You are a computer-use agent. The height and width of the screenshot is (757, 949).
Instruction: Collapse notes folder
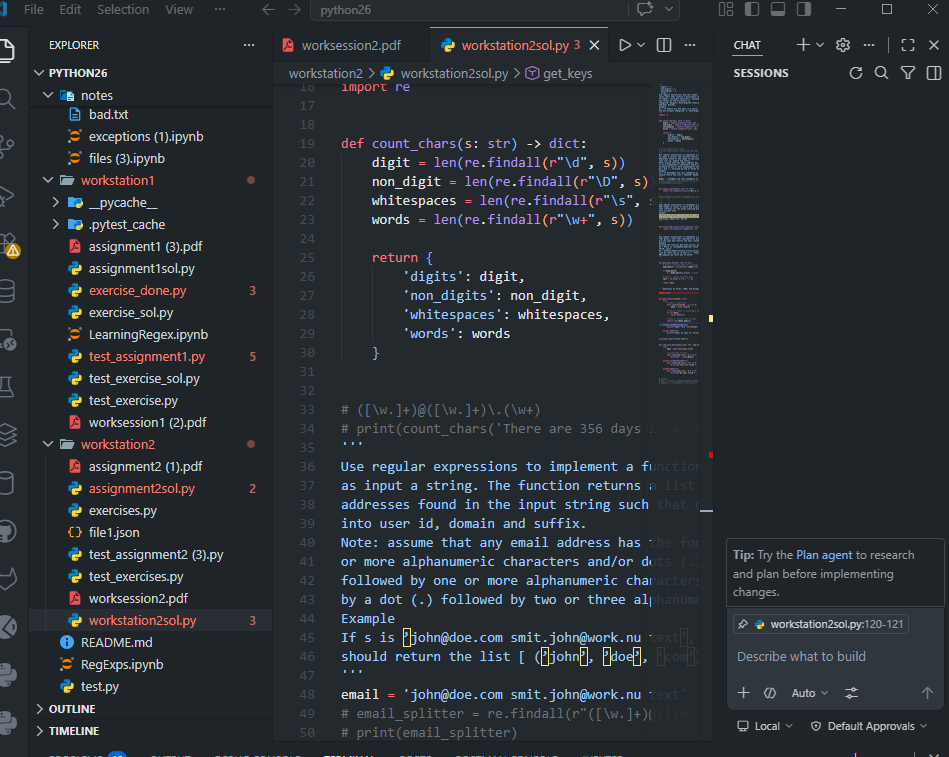pyautogui.click(x=48, y=96)
